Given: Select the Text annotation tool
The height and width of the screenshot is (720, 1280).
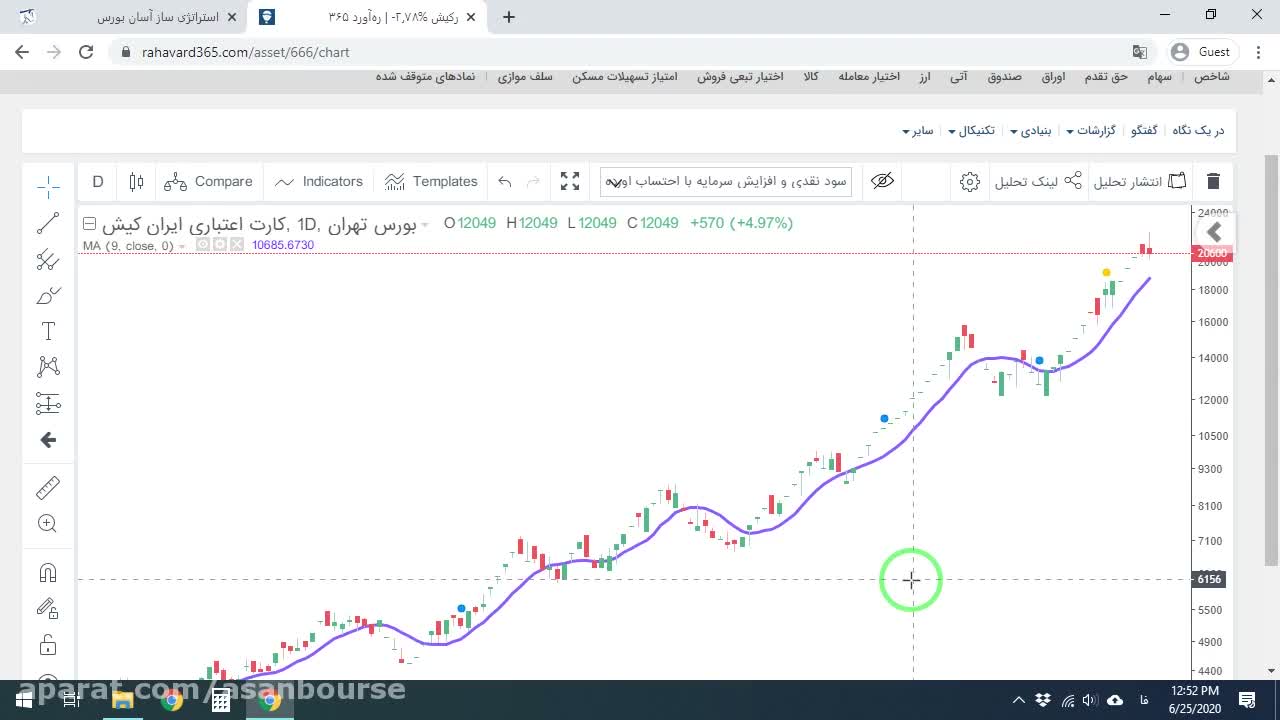Looking at the screenshot, I should tap(48, 332).
